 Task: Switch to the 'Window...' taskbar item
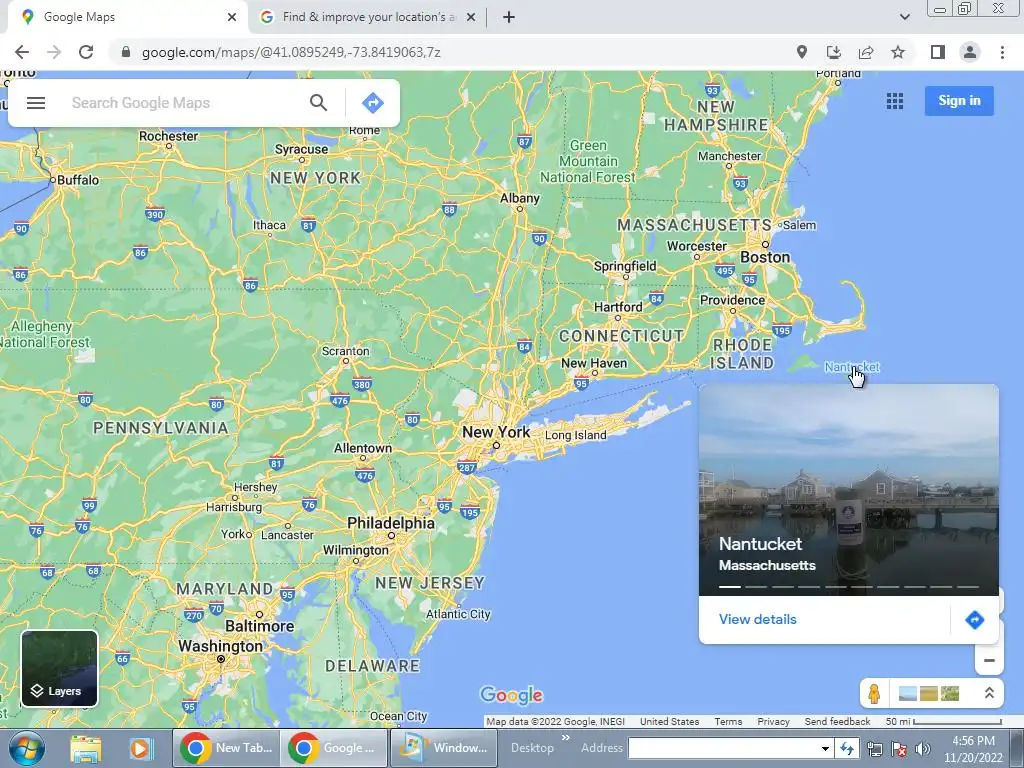[444, 748]
